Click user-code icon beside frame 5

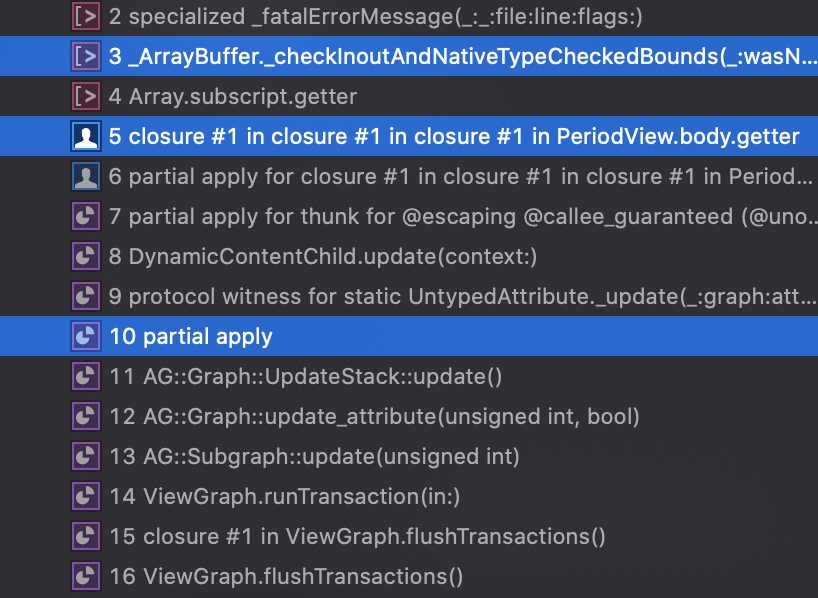coord(87,136)
